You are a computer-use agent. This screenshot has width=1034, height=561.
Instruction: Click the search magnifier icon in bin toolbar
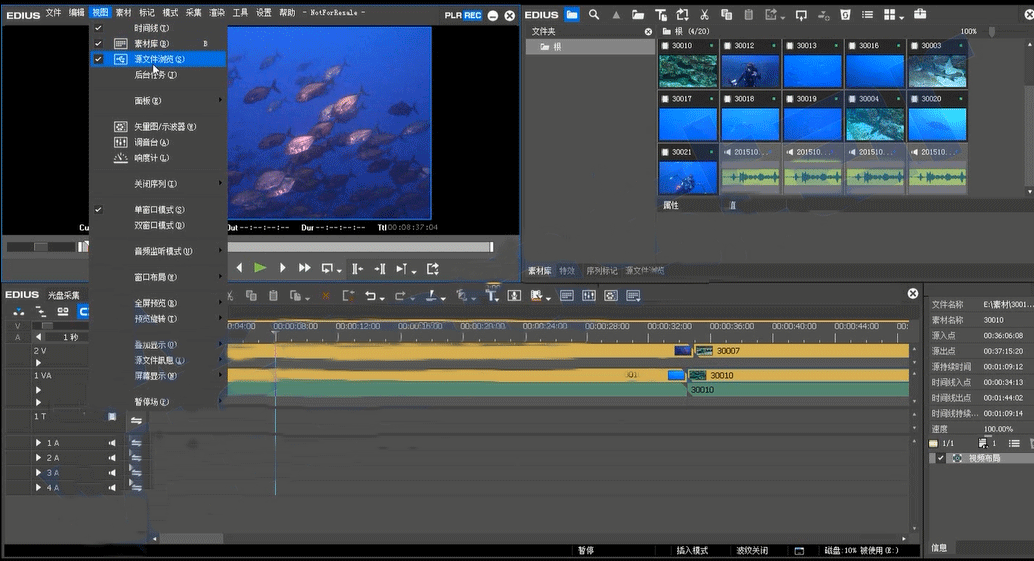pyautogui.click(x=594, y=15)
